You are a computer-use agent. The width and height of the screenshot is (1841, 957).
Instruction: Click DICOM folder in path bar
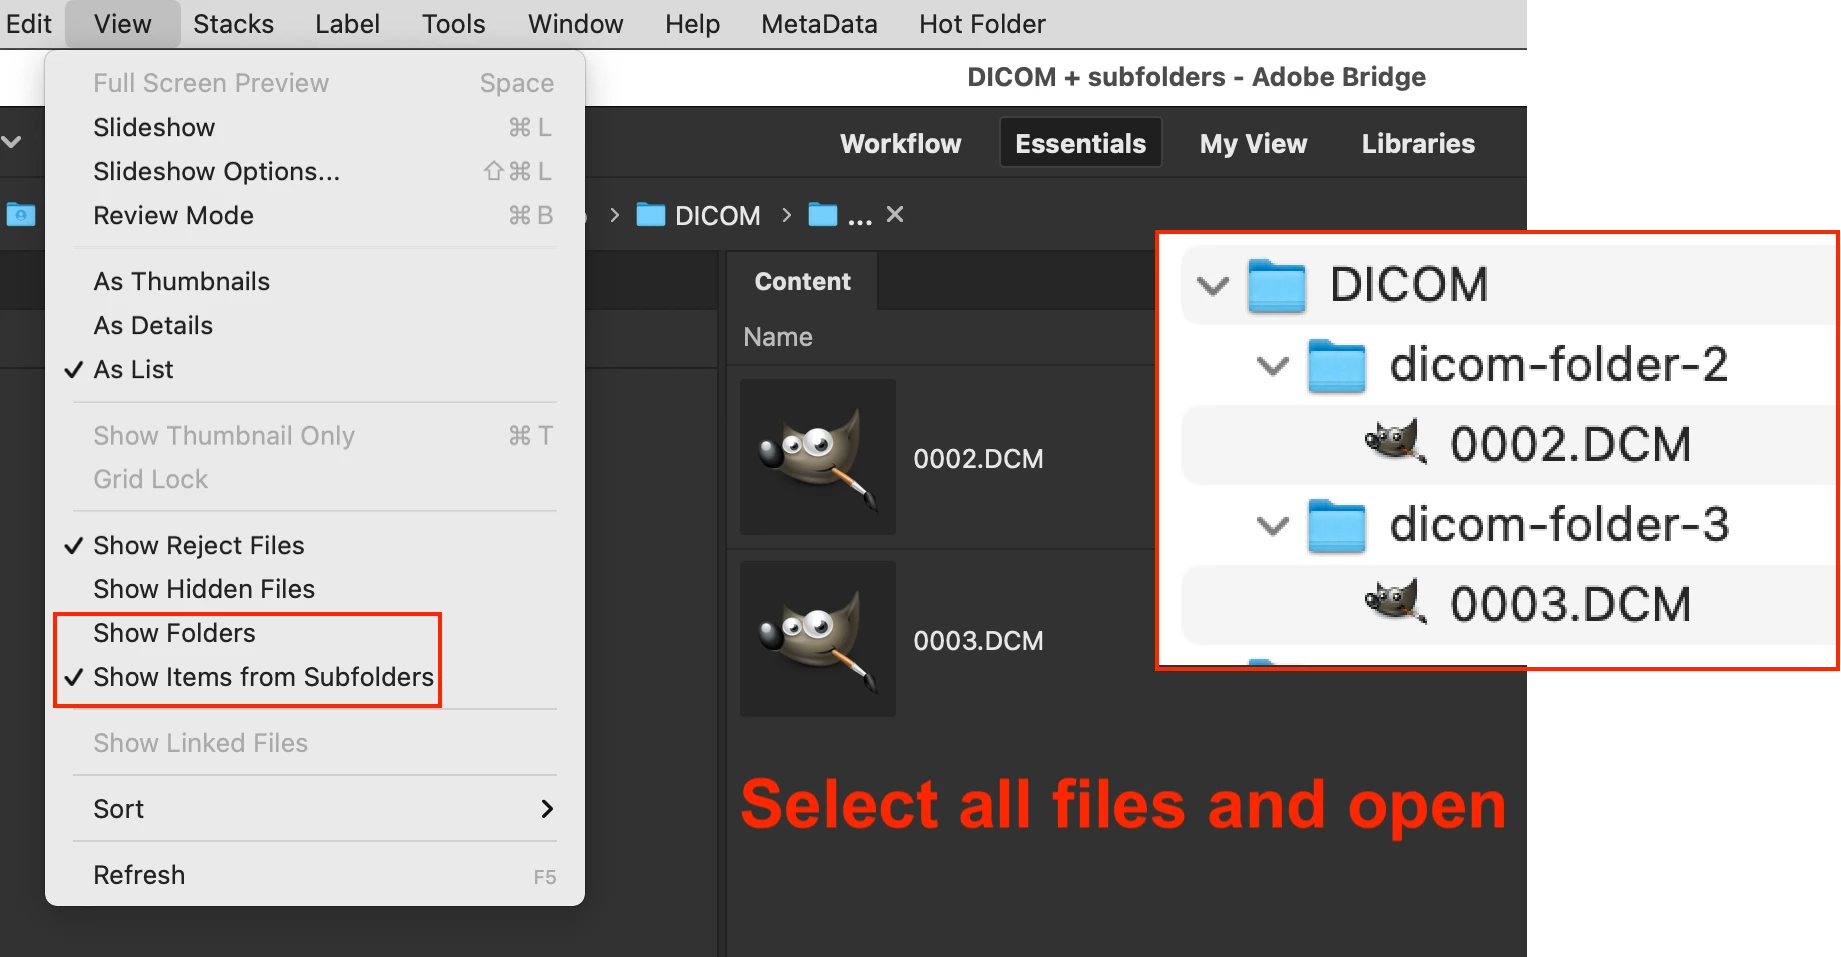point(699,215)
